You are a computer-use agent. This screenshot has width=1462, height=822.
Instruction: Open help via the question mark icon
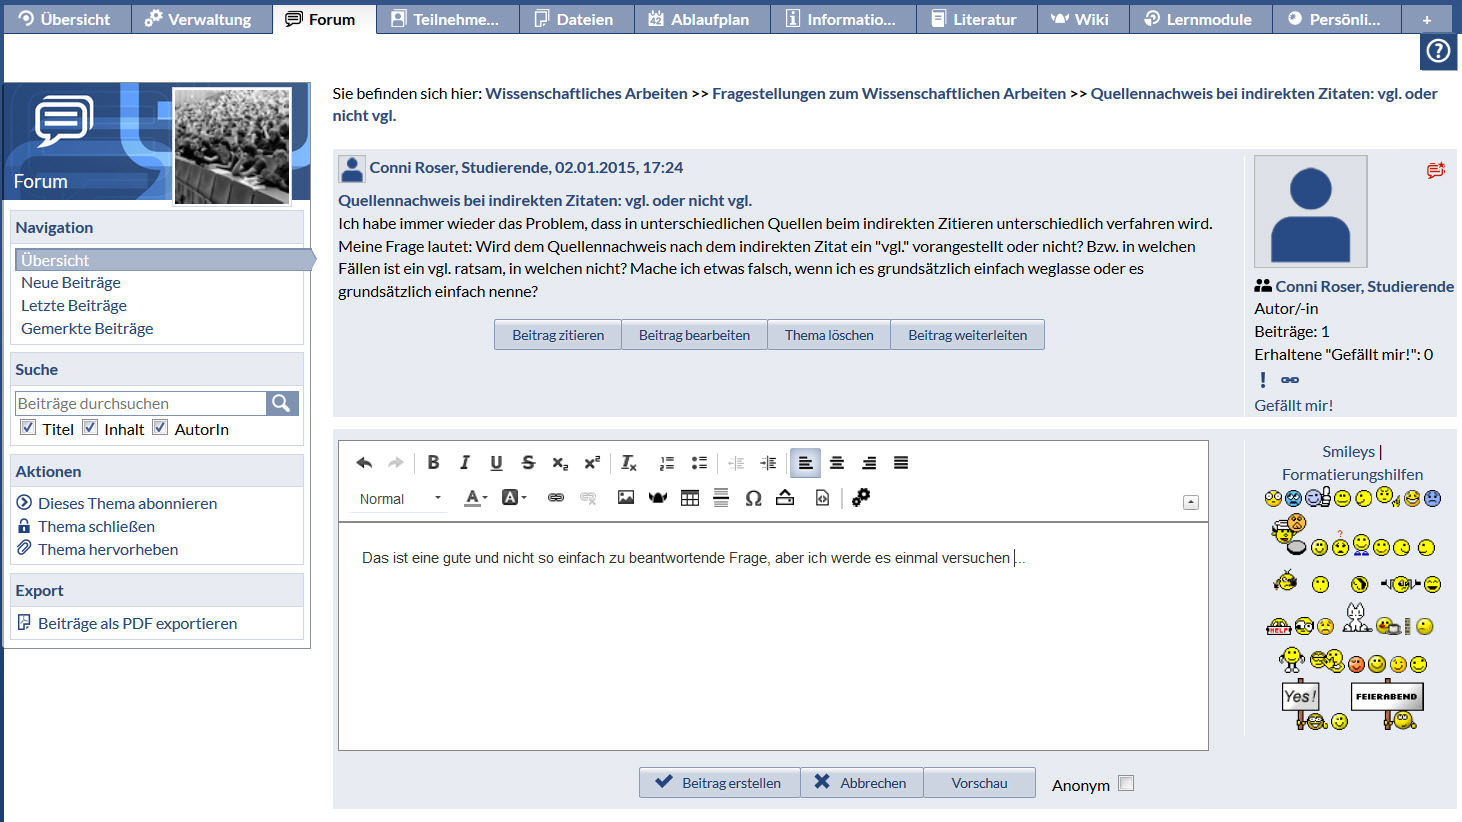(1438, 51)
